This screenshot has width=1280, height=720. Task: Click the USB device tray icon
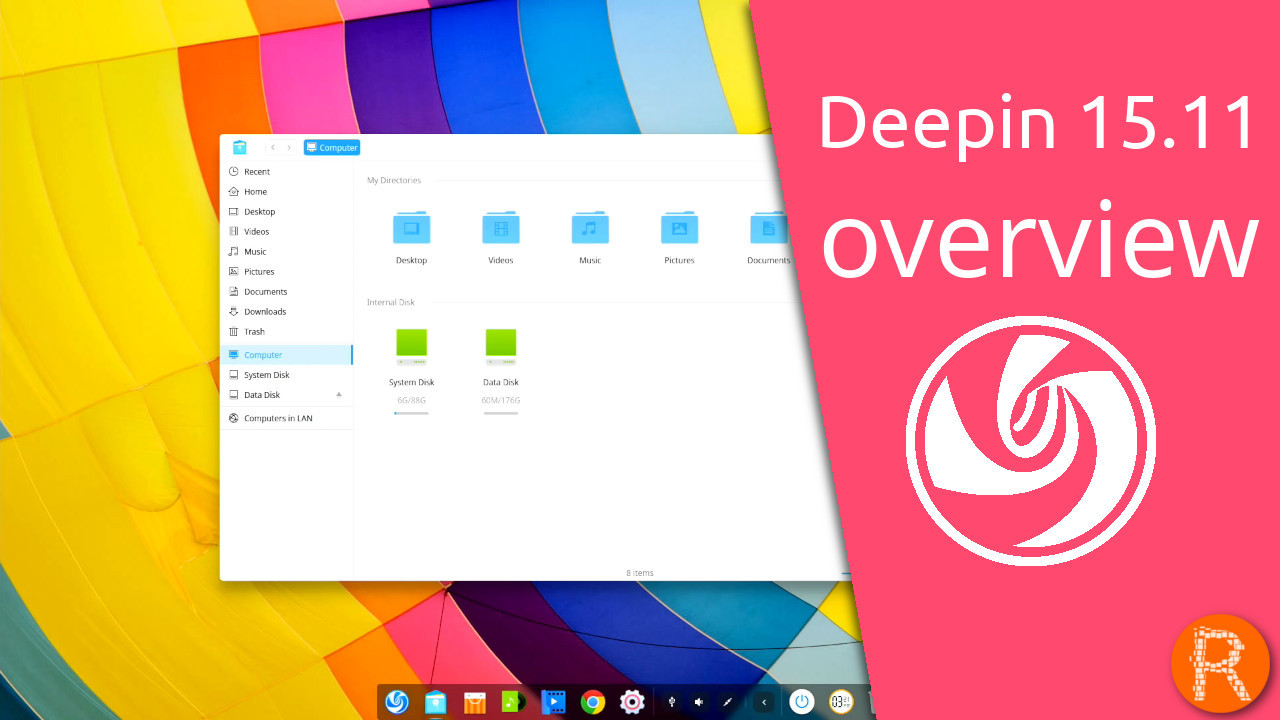pyautogui.click(x=671, y=702)
